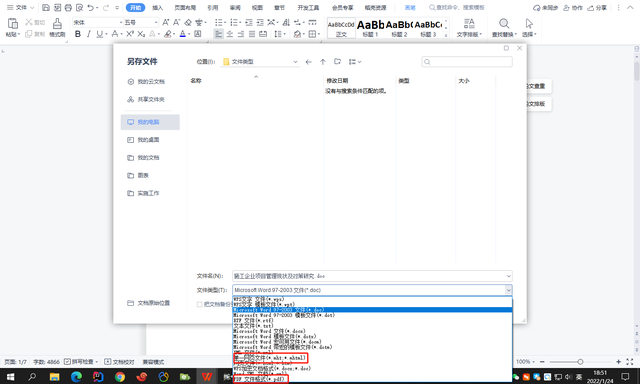Select My Computer in sidebar
640x384 pixels.
(x=150, y=122)
